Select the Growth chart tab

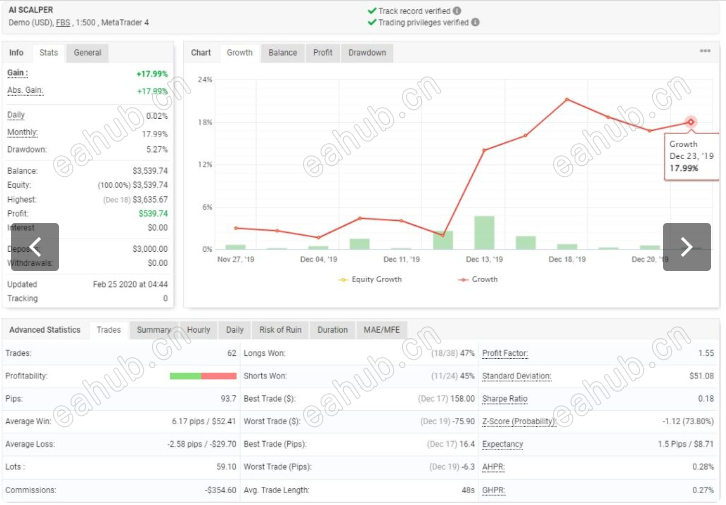pos(239,53)
